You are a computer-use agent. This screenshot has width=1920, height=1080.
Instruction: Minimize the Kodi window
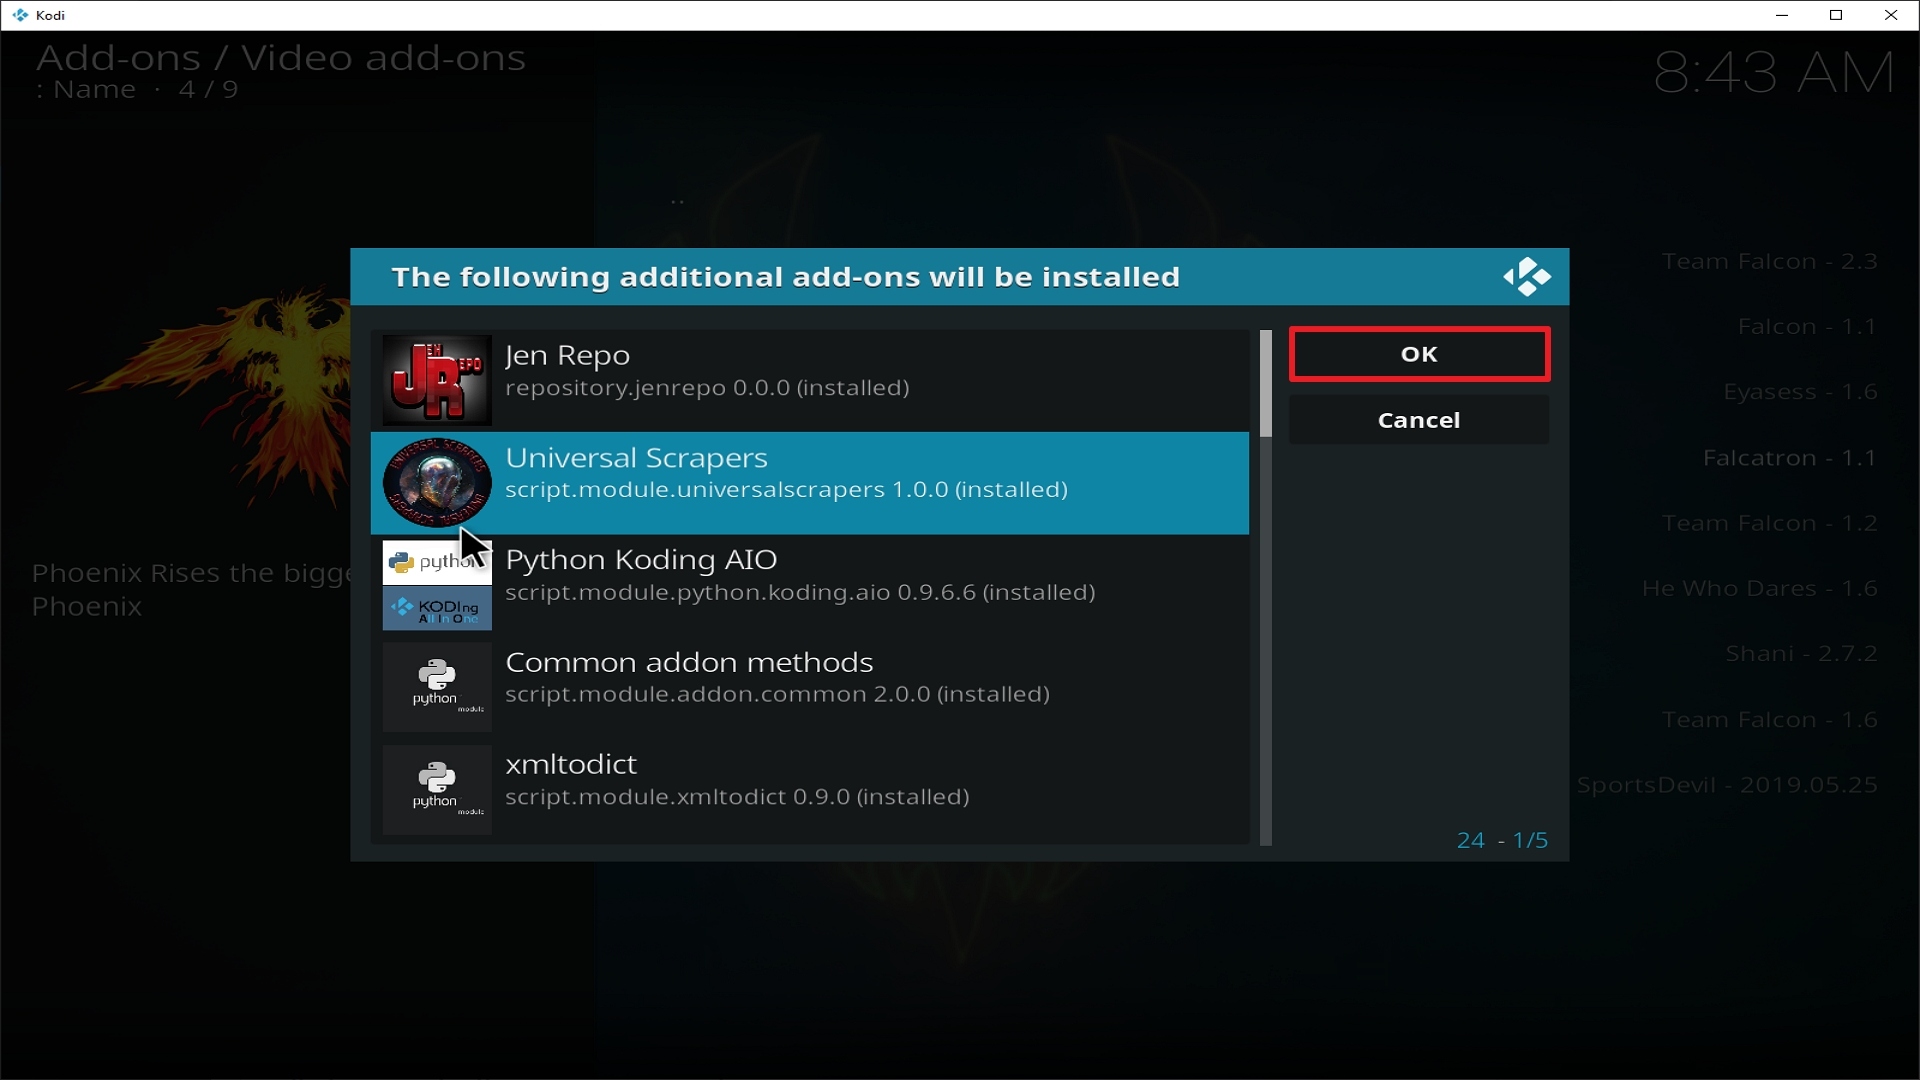pos(1781,15)
